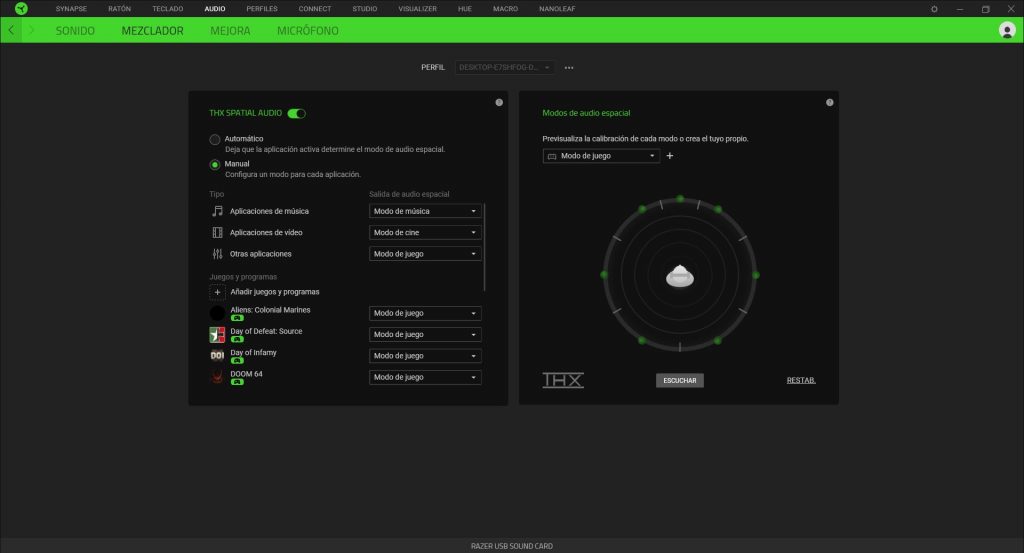The image size is (1024, 553).
Task: Click the left side speaker dot
Action: (x=603, y=275)
